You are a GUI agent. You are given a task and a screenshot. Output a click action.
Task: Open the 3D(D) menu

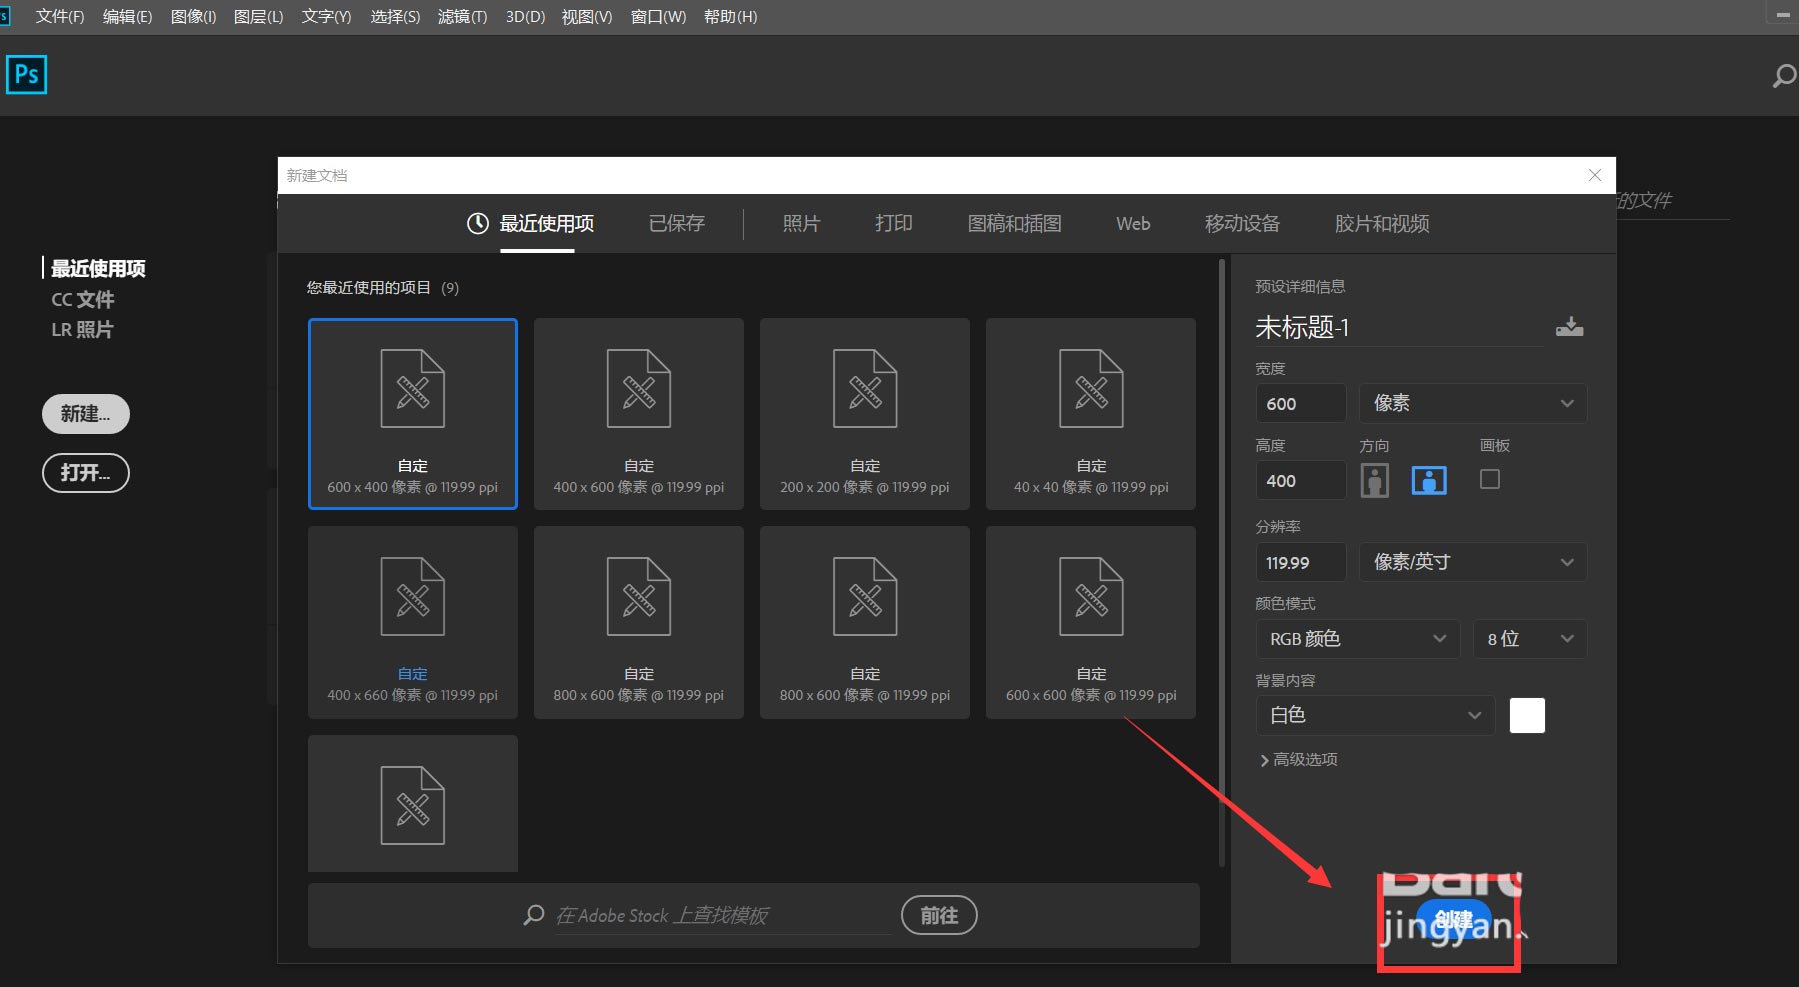[525, 17]
